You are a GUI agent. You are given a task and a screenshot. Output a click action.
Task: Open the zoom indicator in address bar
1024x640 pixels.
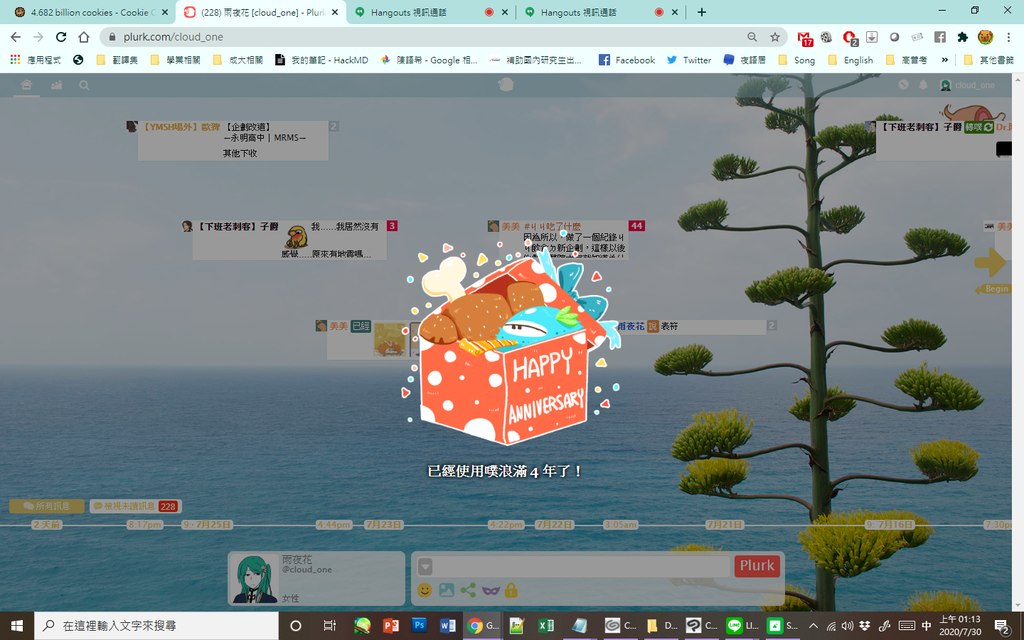[x=752, y=37]
